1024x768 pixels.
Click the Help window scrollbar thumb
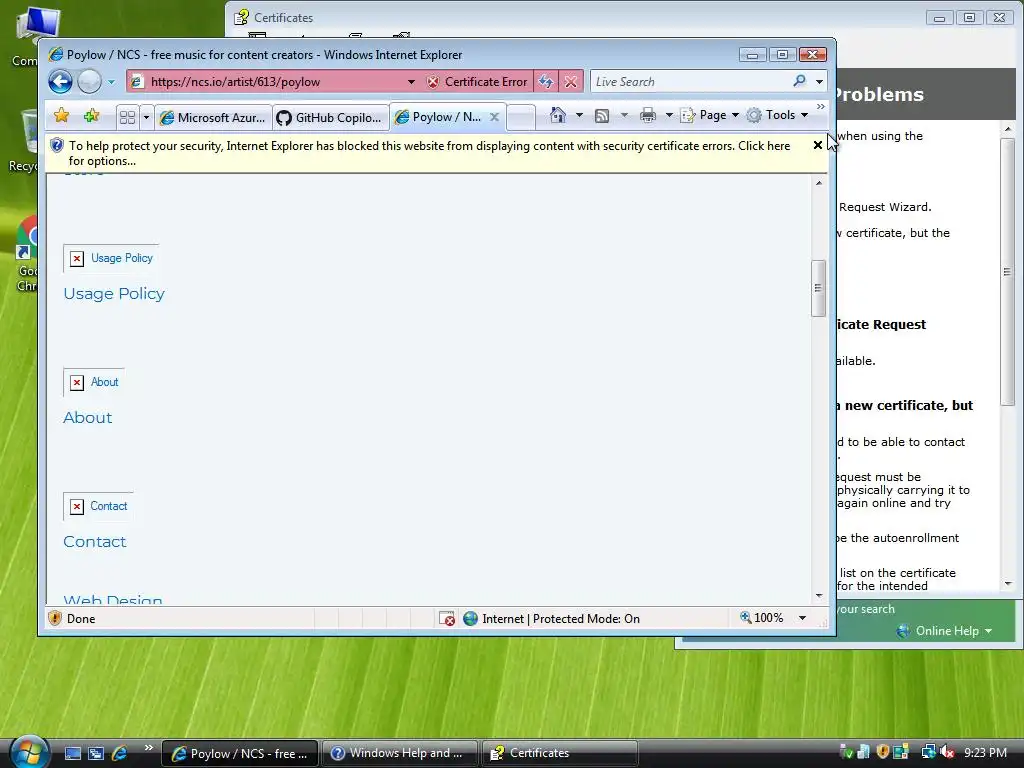click(x=1007, y=272)
